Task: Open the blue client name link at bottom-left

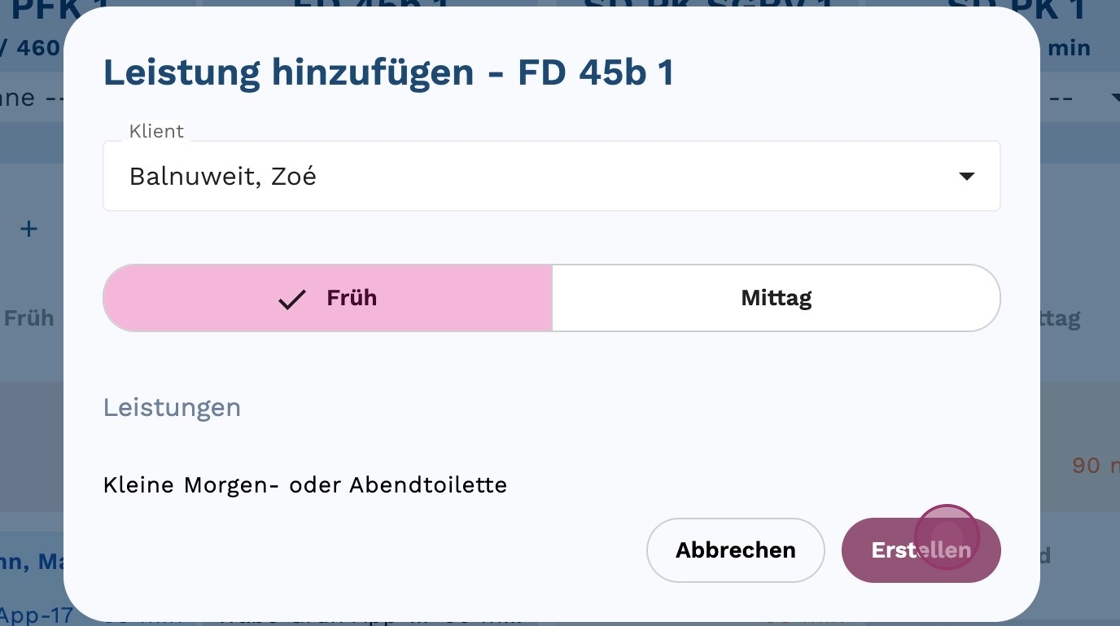Action: tap(30, 561)
